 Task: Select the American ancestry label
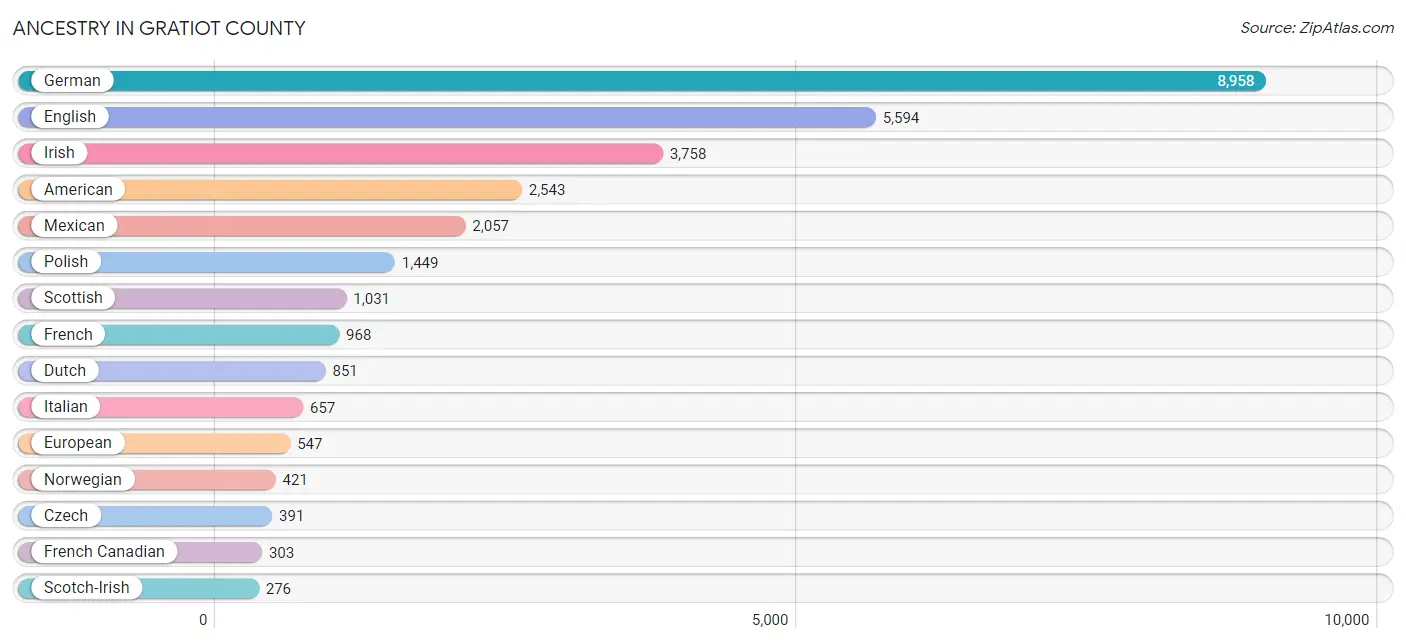[x=78, y=189]
